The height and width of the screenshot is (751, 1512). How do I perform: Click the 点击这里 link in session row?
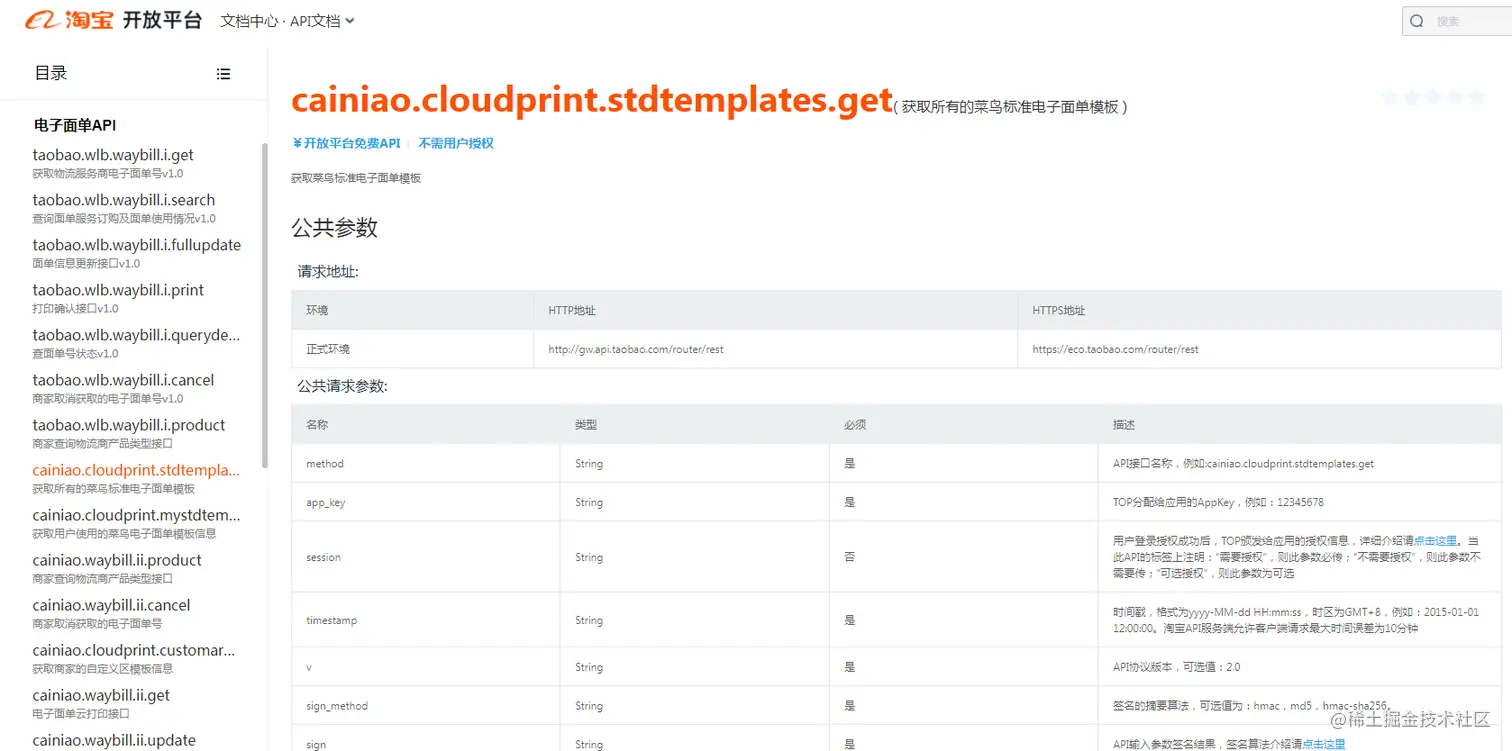1435,541
